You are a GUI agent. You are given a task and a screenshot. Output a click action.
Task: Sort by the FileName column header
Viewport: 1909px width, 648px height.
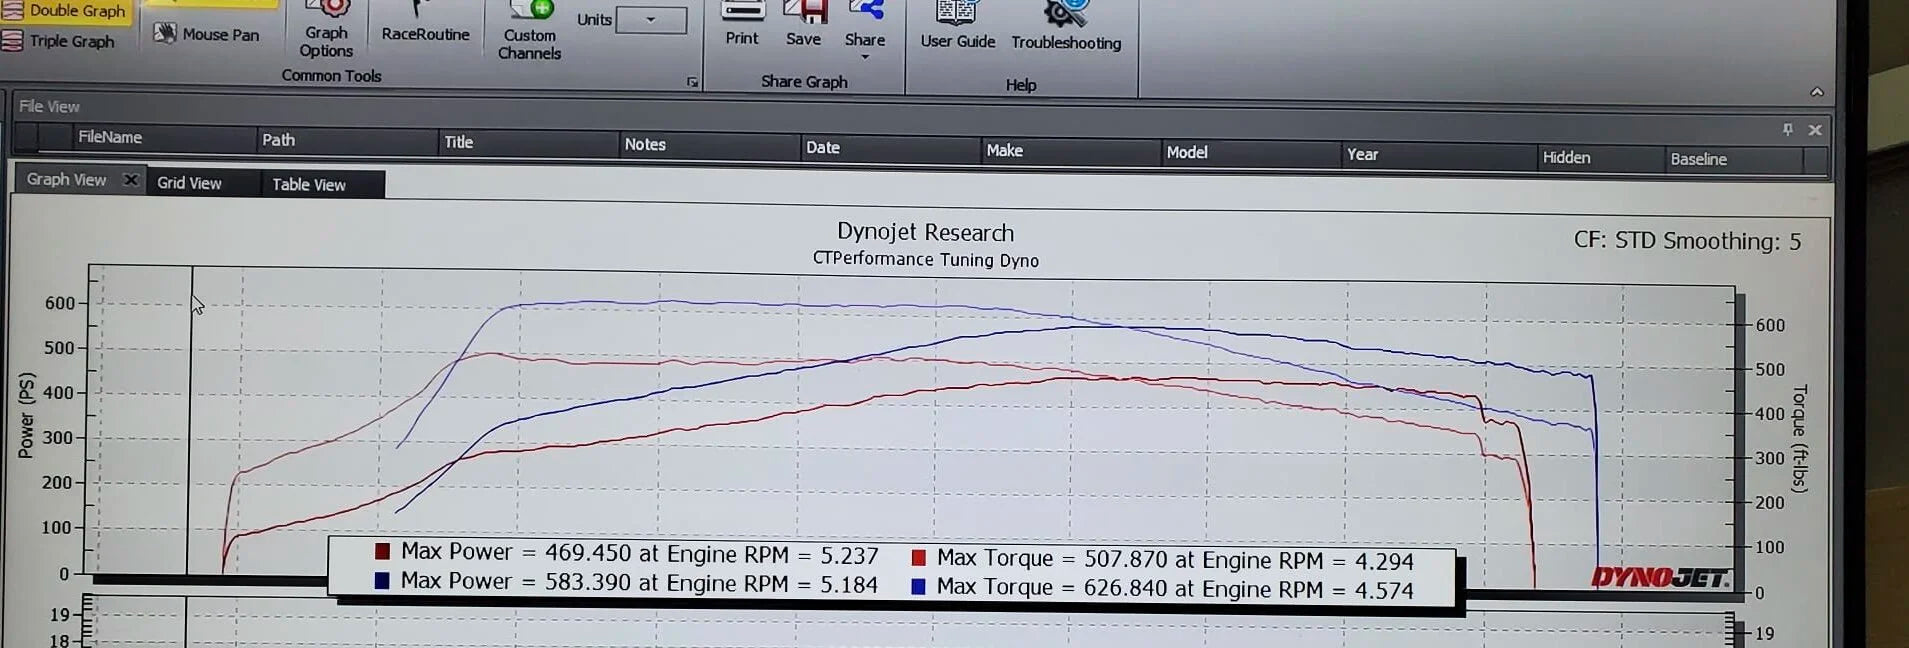(110, 137)
